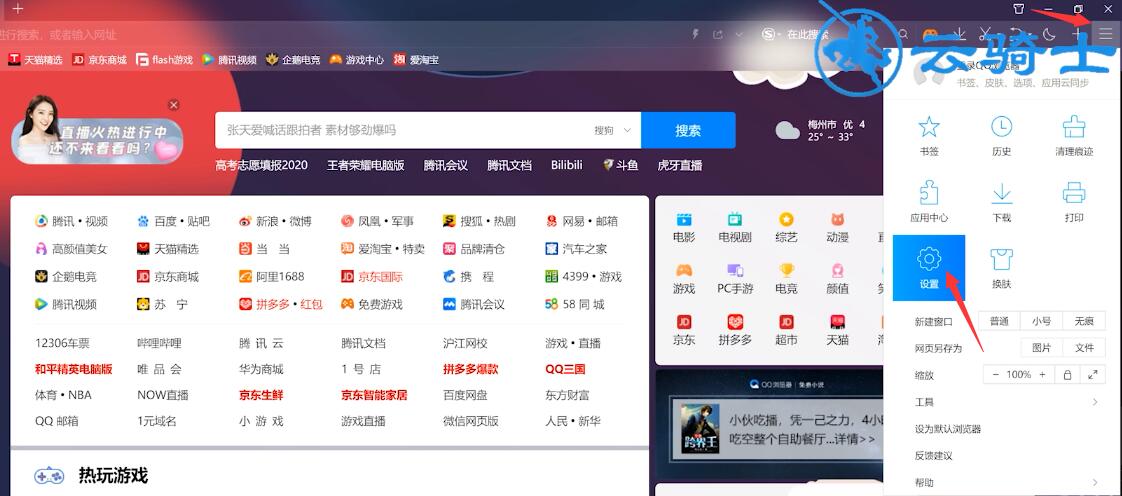Screen dimensions: 1122x496
Task: Open the Bilibili quick link
Action: [567, 165]
